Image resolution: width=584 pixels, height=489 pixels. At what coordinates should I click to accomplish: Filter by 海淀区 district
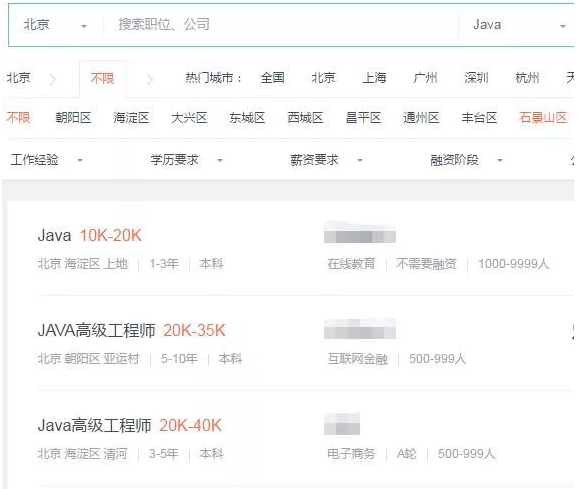click(x=131, y=117)
